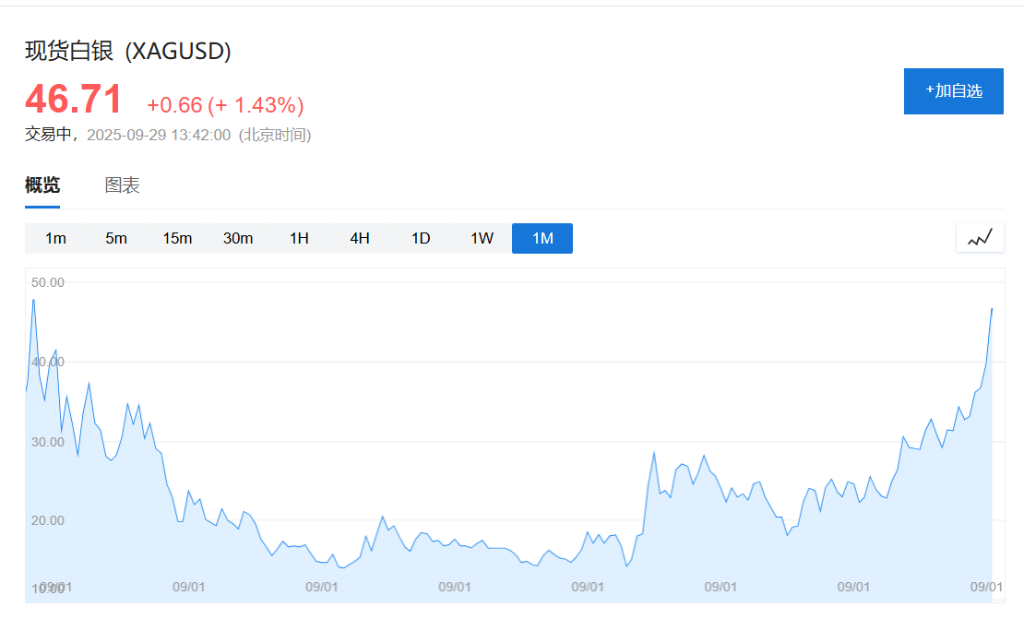Switch to 1W weekly view
The image size is (1024, 619).
point(482,238)
